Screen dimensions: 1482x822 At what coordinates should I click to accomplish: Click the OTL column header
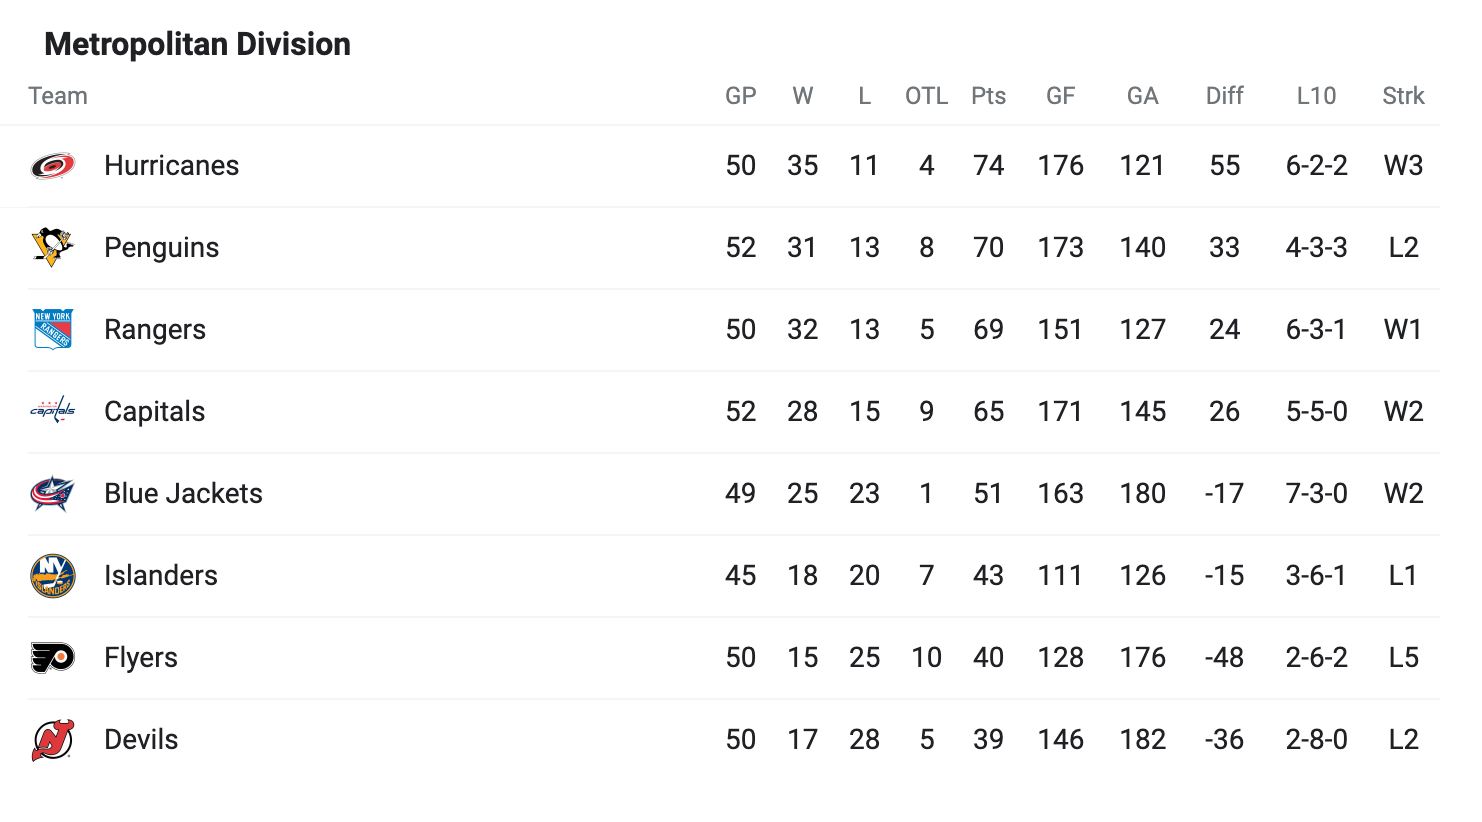coord(927,96)
